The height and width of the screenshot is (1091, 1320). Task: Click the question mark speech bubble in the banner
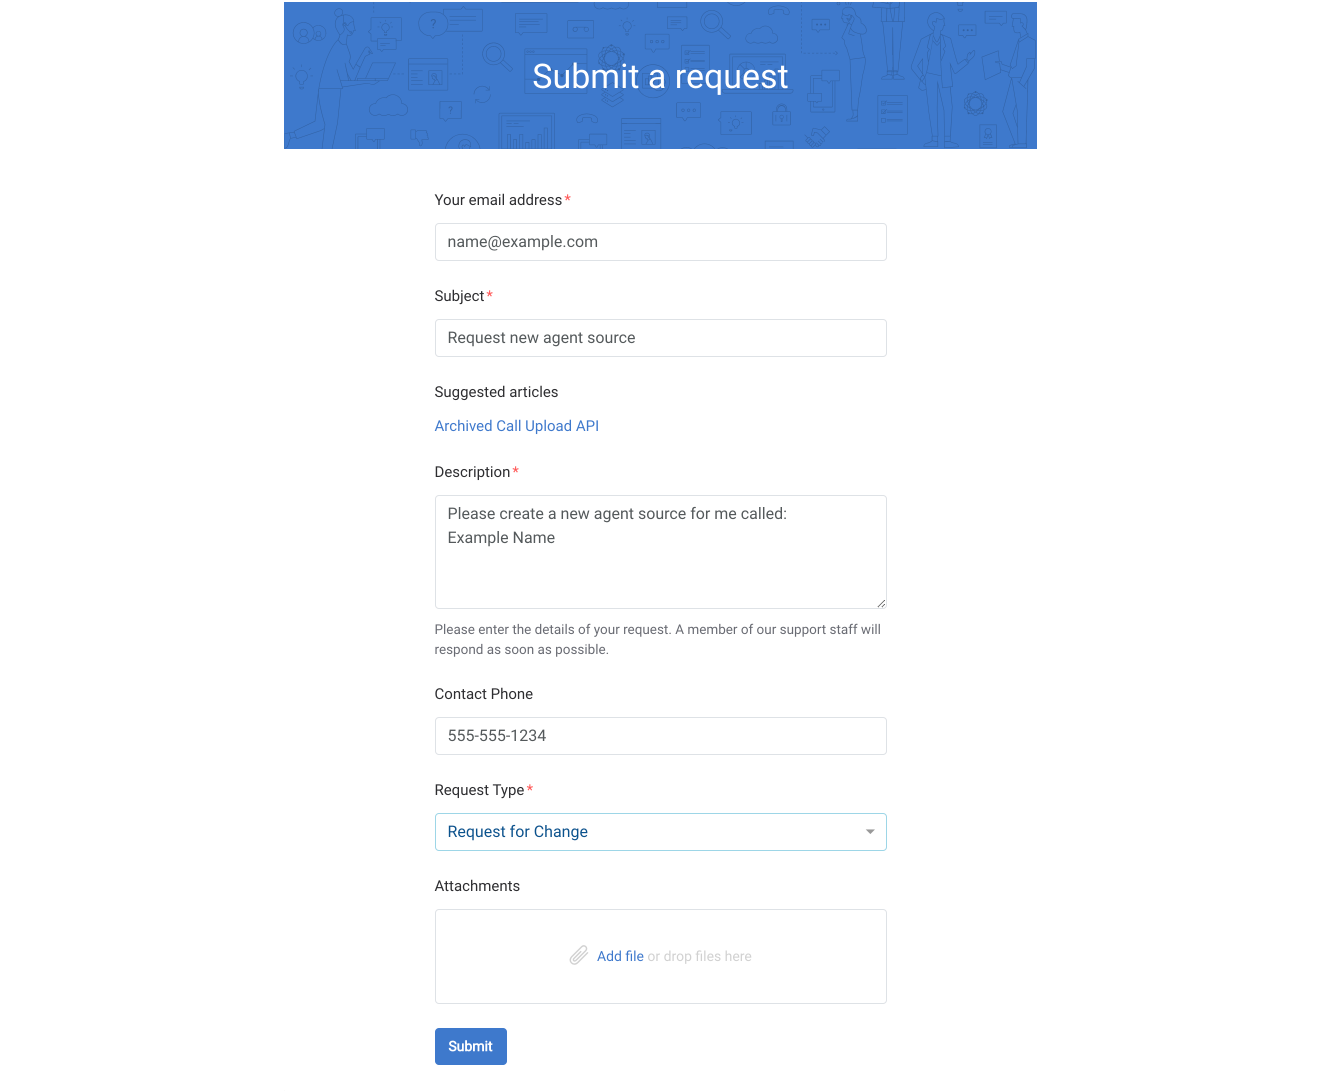432,24
